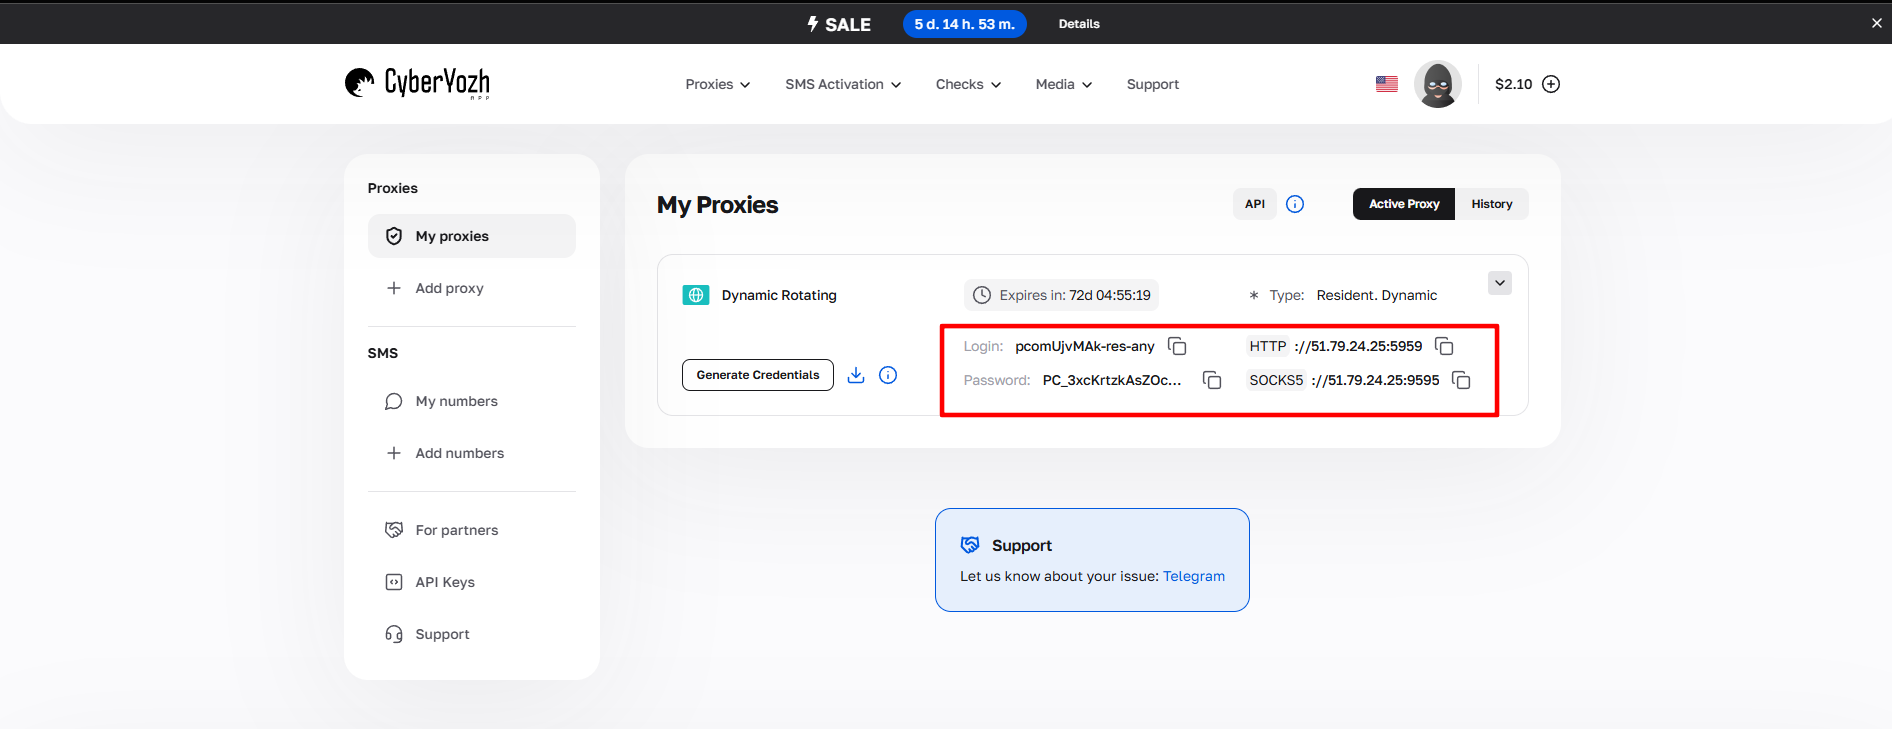Viewport: 1892px width, 729px height.
Task: Copy the HTTP proxy address
Action: (x=1444, y=346)
